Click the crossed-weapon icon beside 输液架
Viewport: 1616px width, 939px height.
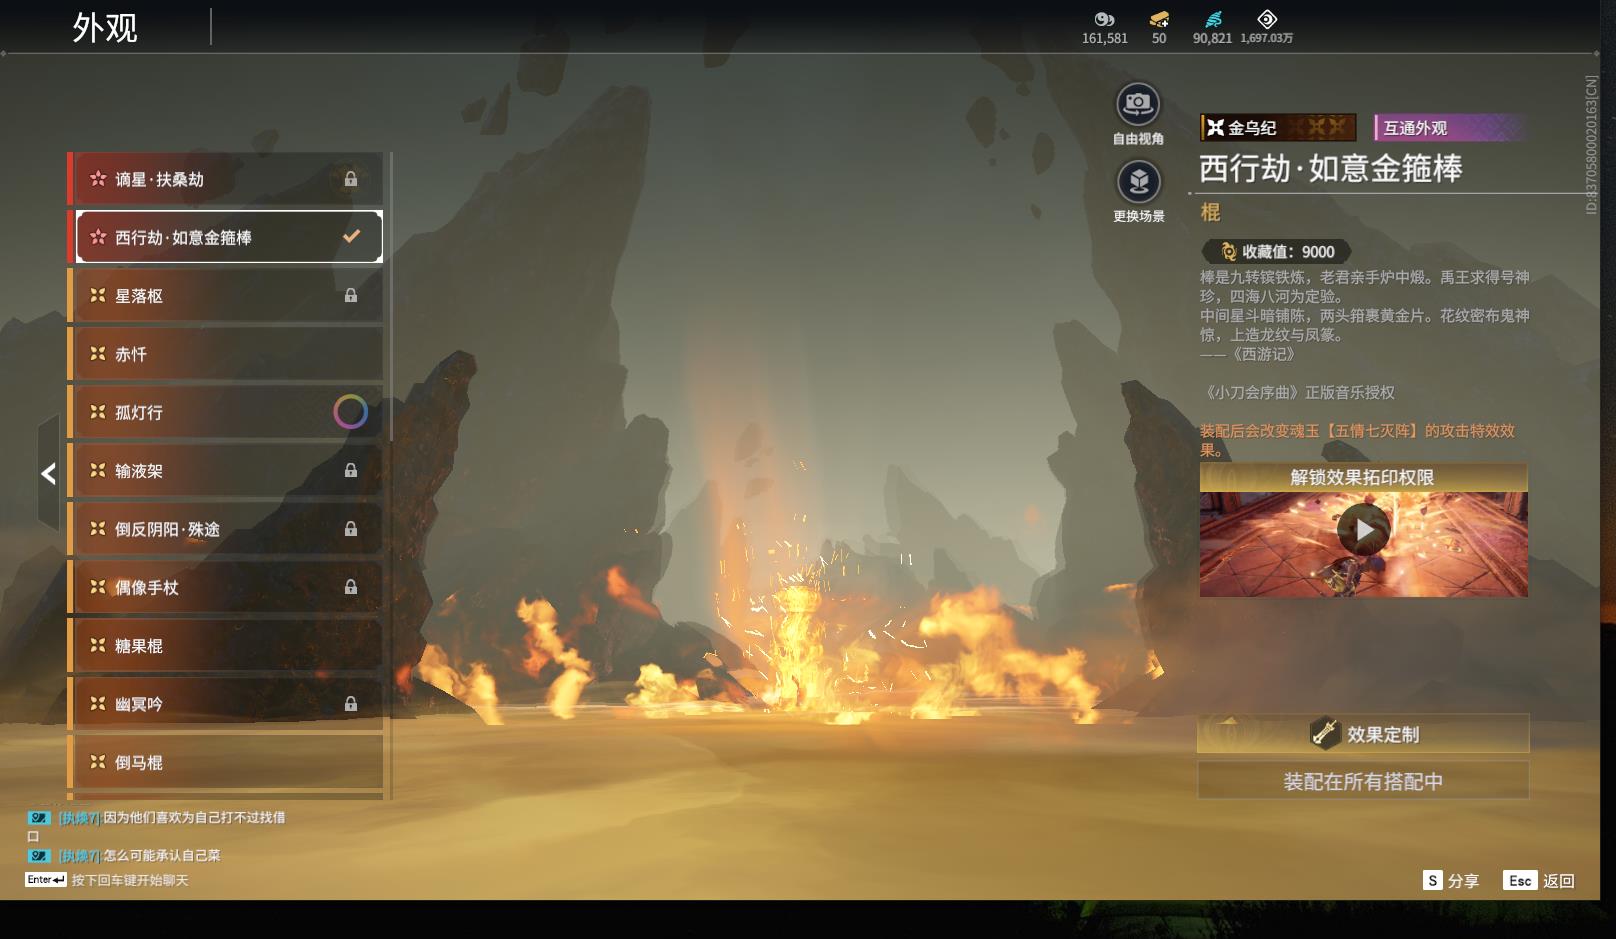(x=98, y=470)
